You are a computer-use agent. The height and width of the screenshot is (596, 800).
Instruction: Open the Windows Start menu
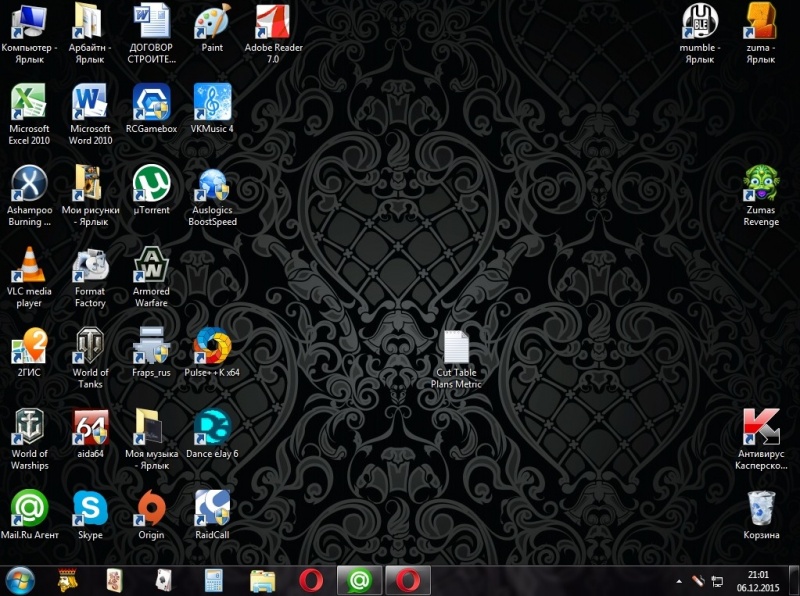coord(20,579)
